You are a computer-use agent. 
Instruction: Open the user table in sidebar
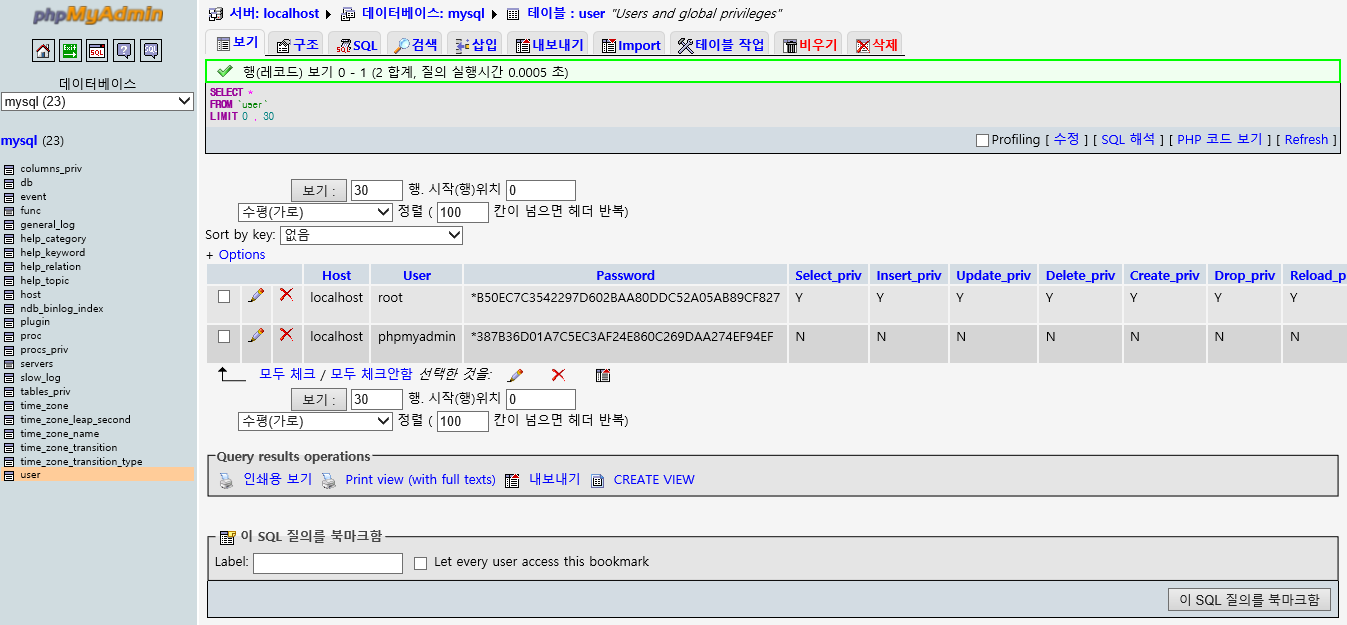31,475
